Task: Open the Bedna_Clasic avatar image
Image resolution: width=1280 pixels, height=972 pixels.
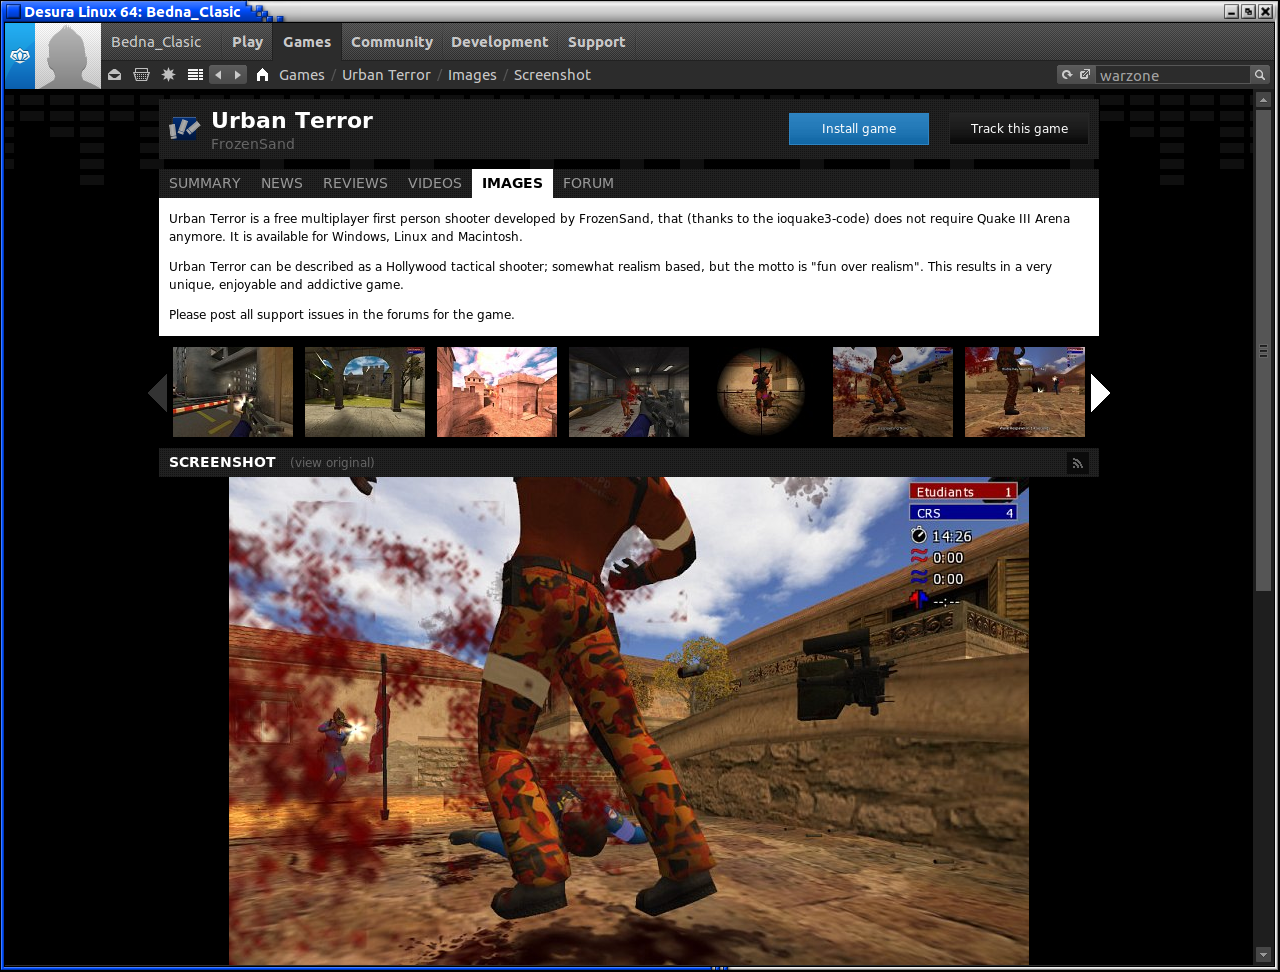Action: 68,56
